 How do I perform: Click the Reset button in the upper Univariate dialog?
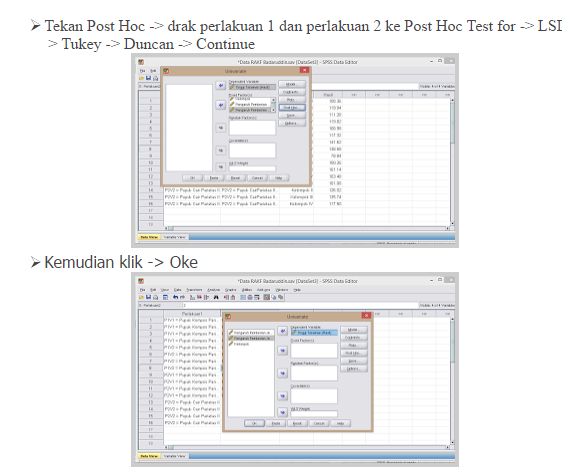click(235, 178)
